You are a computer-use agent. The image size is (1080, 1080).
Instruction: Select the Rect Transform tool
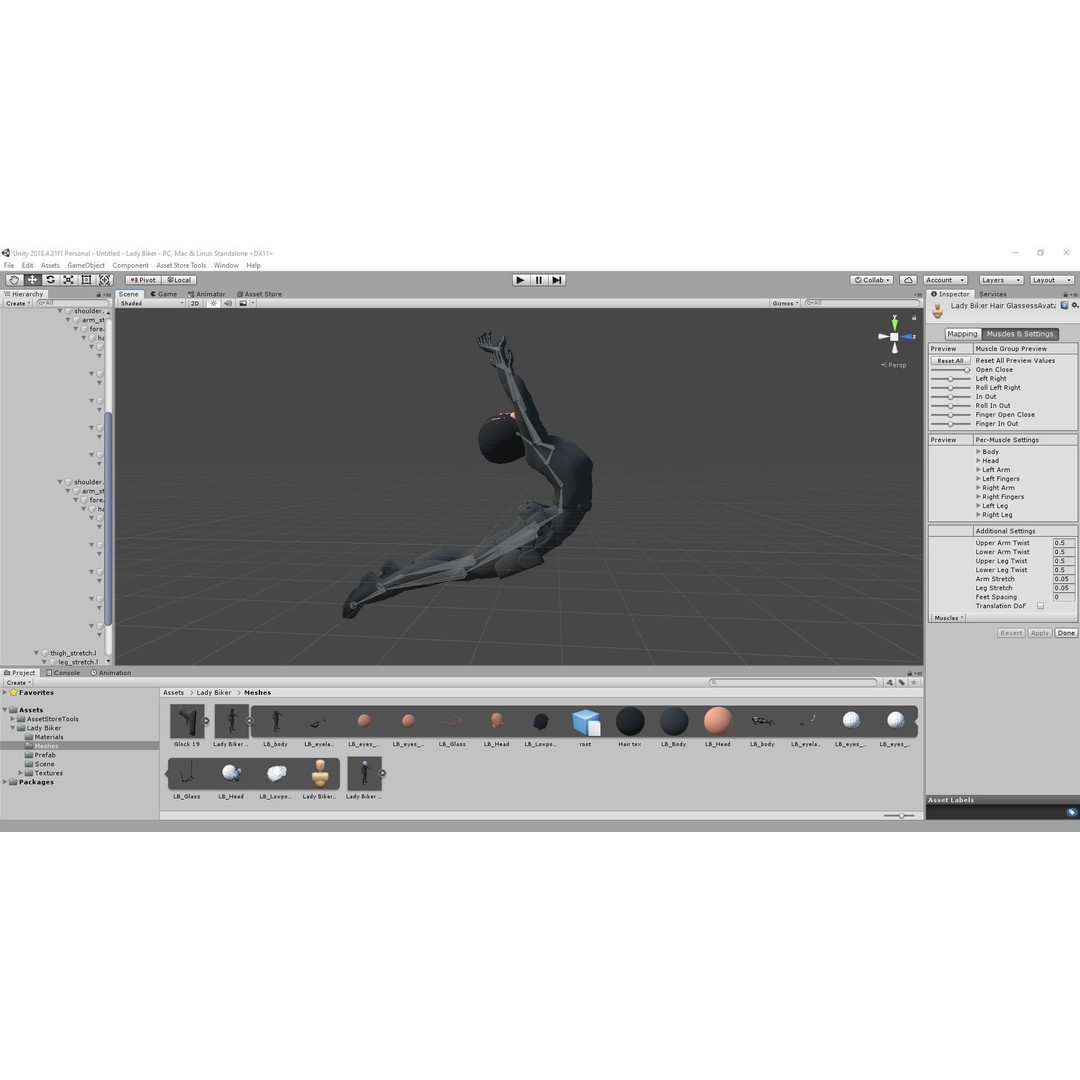(86, 280)
